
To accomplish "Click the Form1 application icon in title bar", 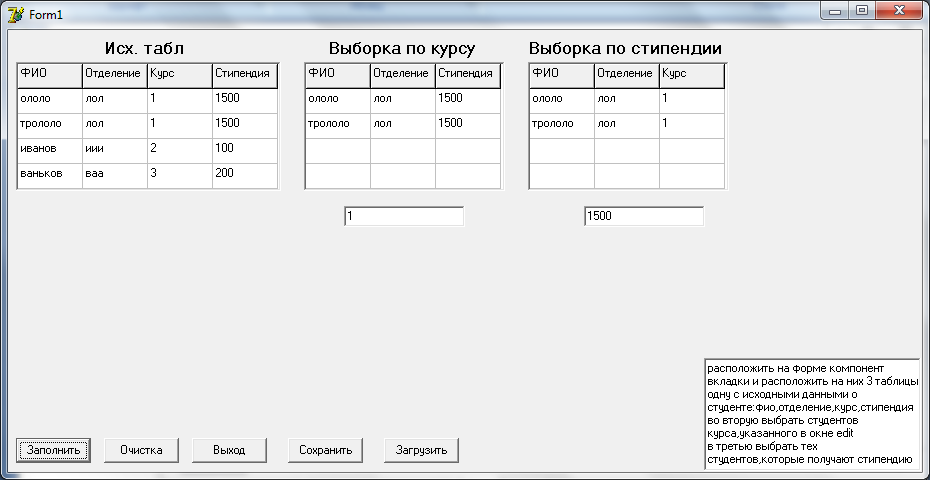I will pos(15,14).
